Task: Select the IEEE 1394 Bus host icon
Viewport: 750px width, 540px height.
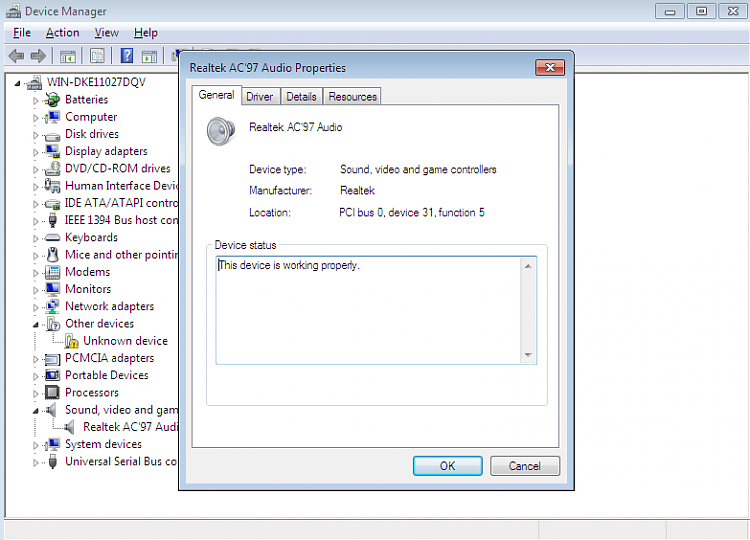Action: coord(53,220)
